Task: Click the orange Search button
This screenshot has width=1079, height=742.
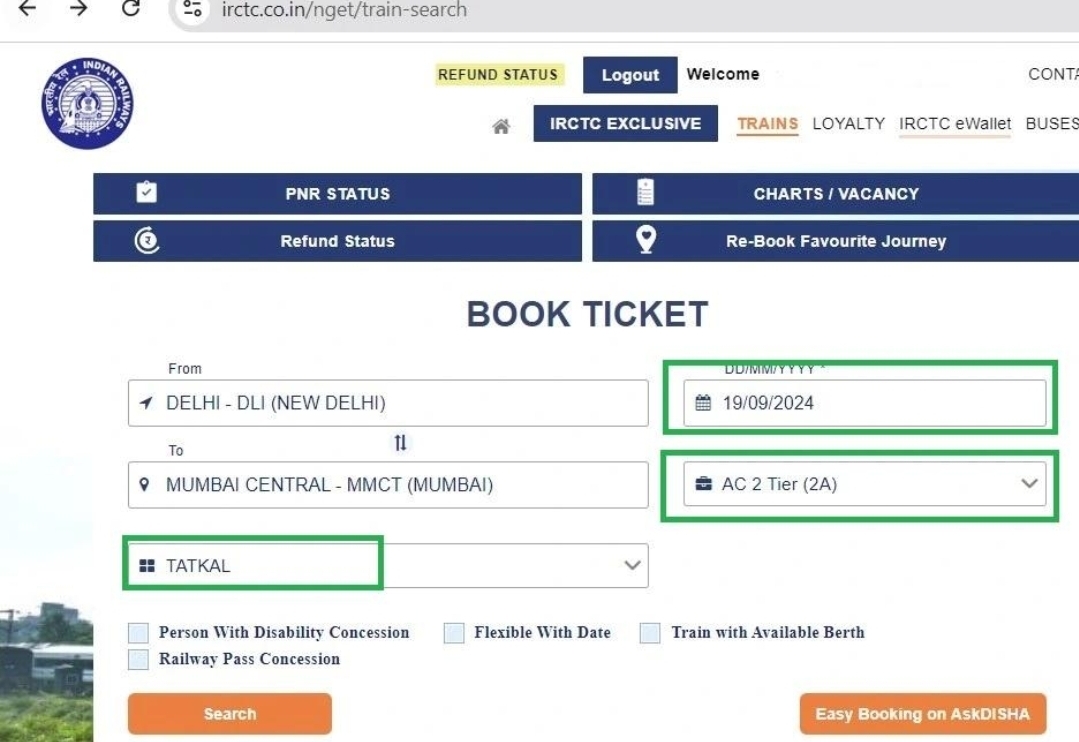Action: click(x=230, y=714)
